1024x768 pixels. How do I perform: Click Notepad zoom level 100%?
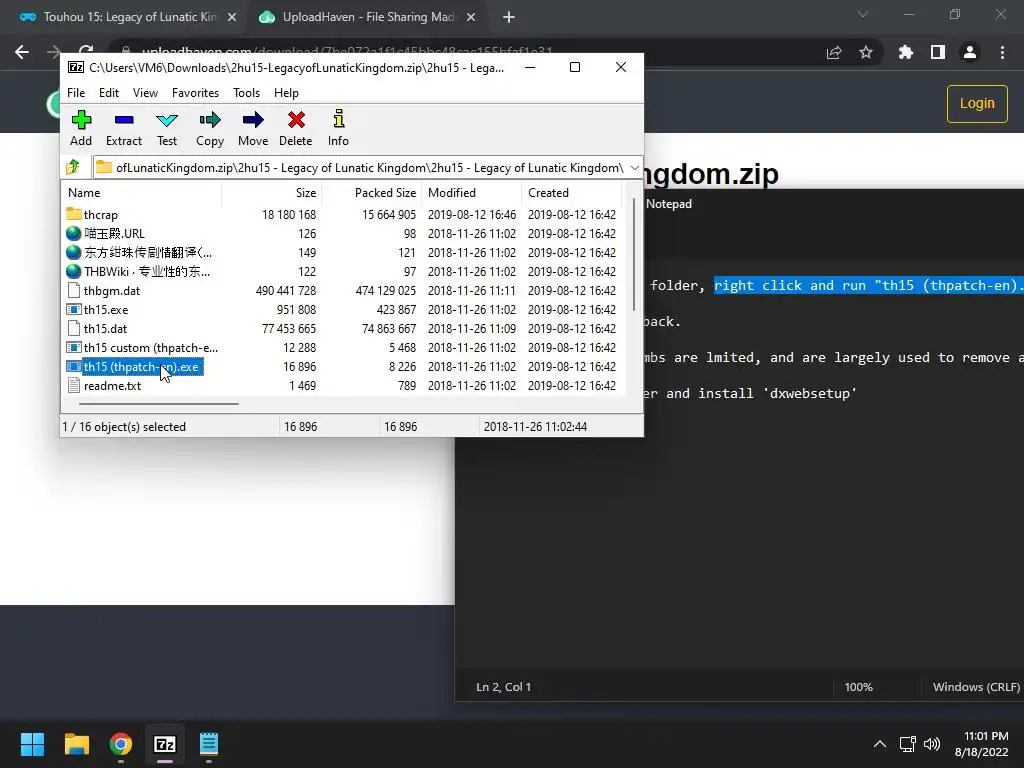pos(858,687)
